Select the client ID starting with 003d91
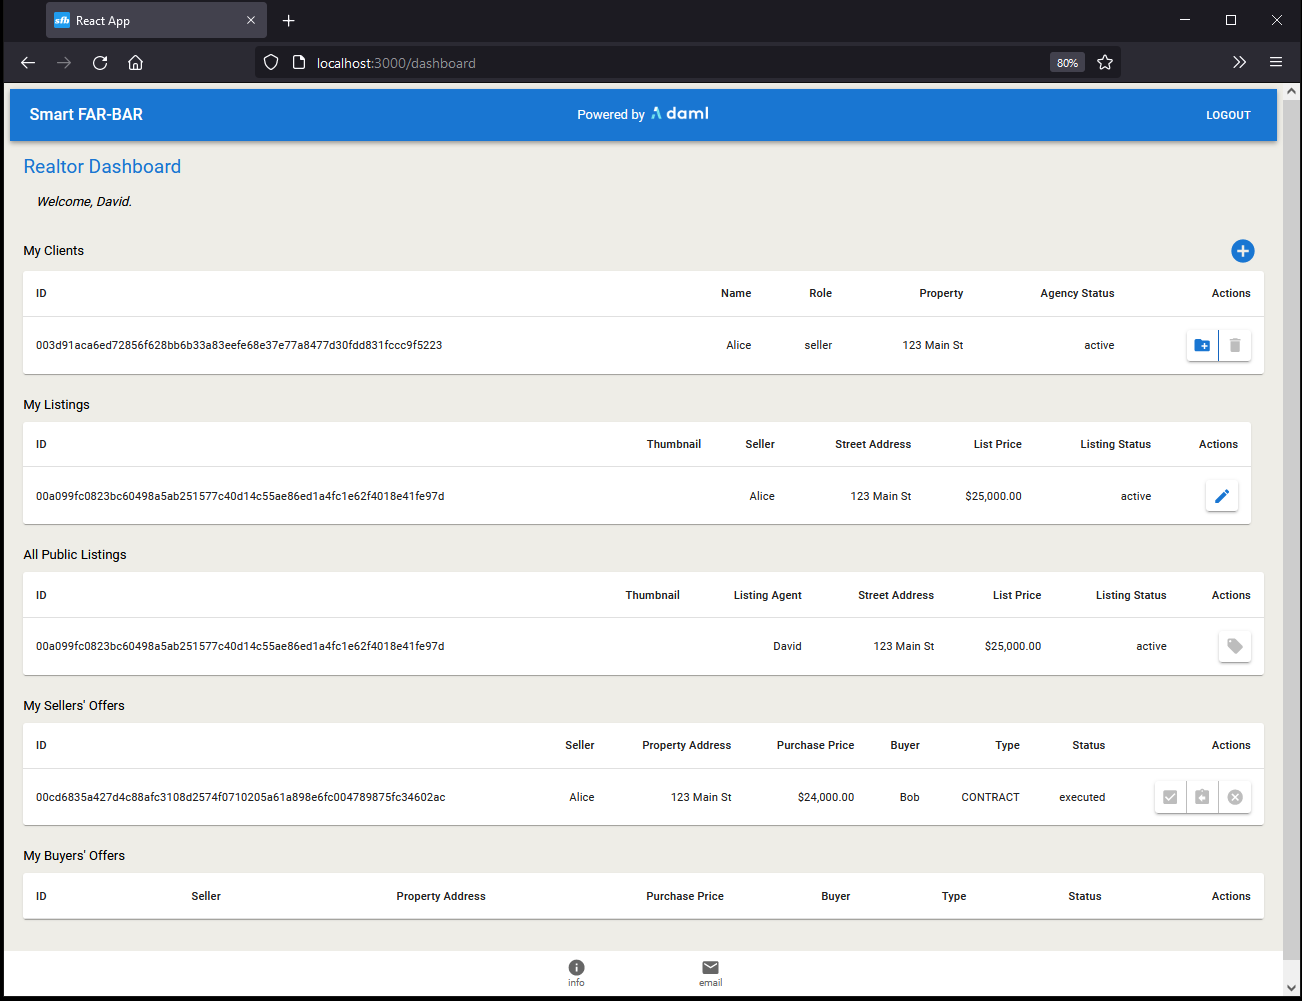This screenshot has width=1302, height=1001. coord(239,345)
